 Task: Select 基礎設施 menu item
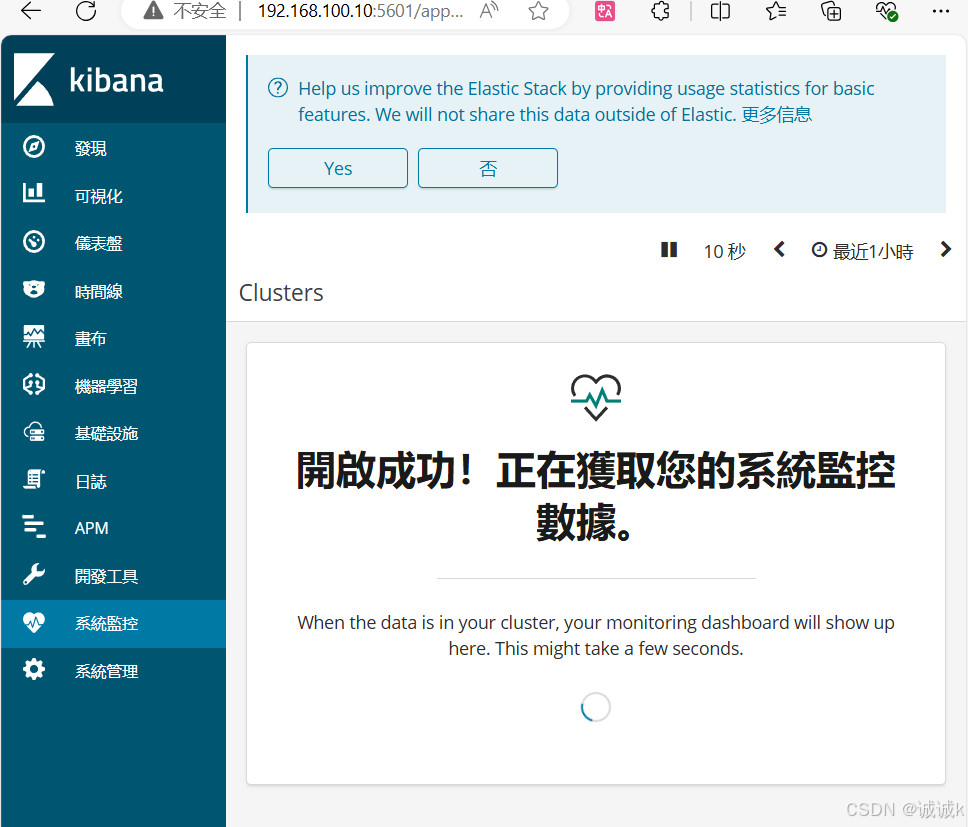106,433
